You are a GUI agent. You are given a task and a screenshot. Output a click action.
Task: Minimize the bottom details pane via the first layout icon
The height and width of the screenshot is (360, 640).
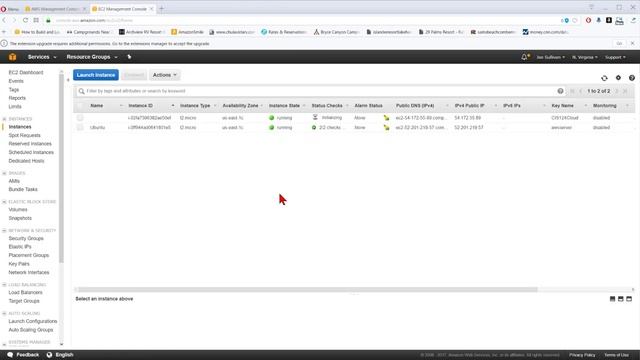coord(612,299)
